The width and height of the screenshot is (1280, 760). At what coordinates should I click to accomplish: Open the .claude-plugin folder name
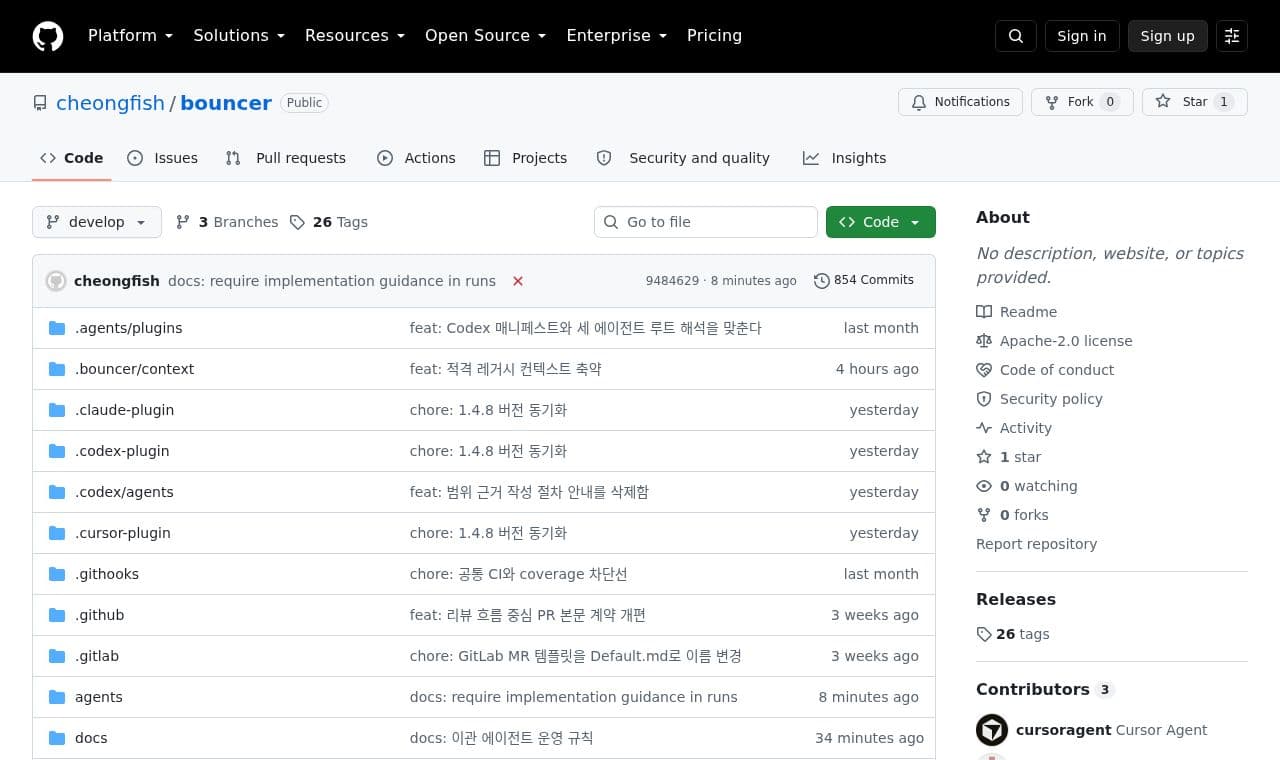tap(125, 410)
